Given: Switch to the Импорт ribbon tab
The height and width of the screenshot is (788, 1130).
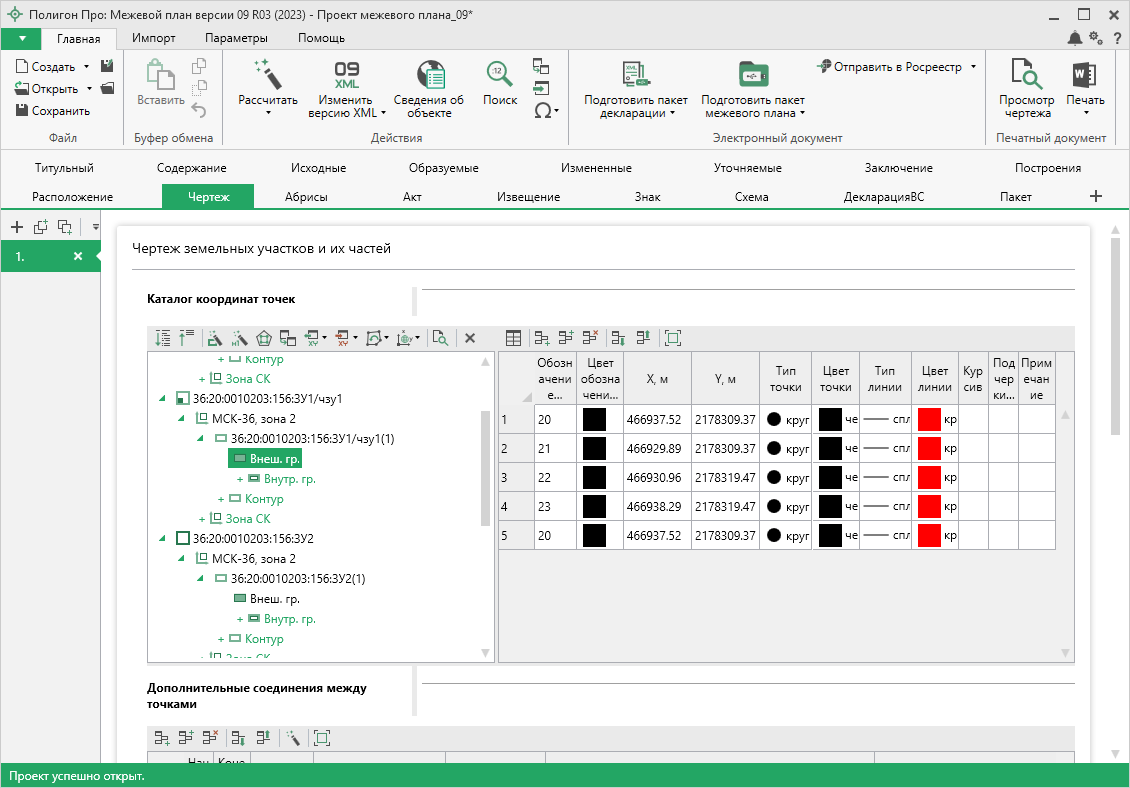Looking at the screenshot, I should (153, 38).
